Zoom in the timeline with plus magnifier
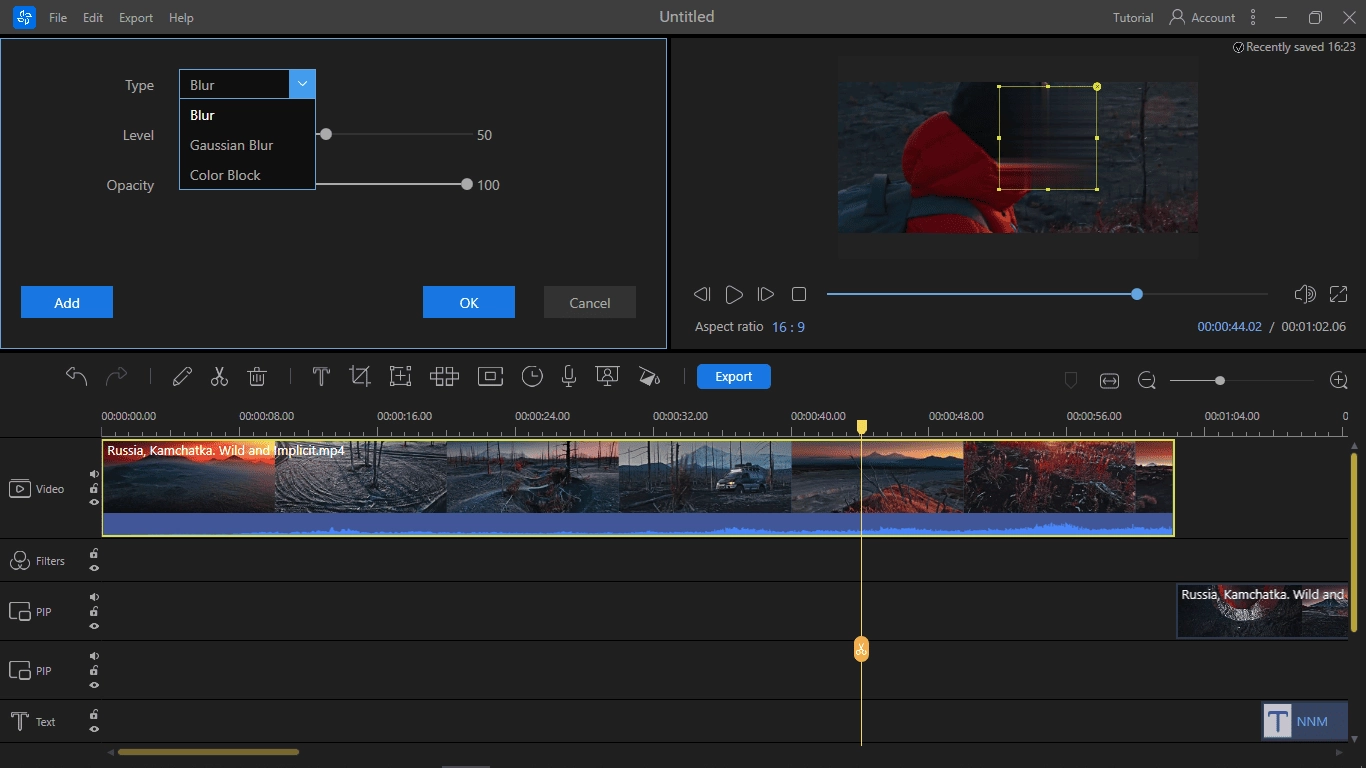 point(1339,380)
